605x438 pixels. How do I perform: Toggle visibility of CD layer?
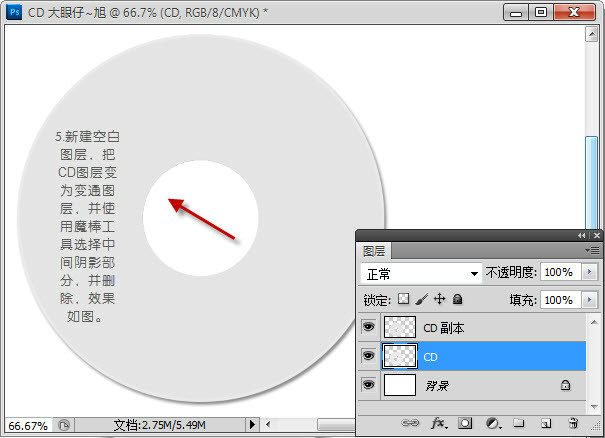click(368, 355)
